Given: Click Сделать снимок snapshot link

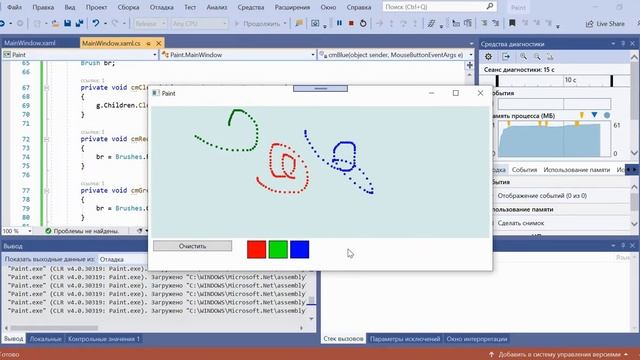Looking at the screenshot, I should coord(521,223).
